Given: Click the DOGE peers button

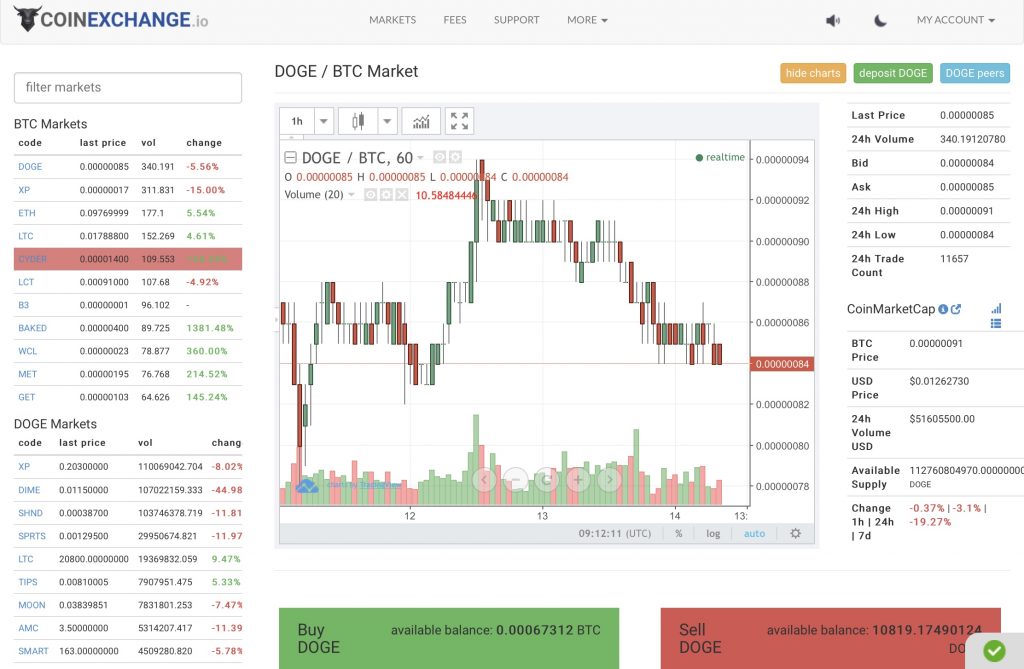Looking at the screenshot, I should (975, 73).
